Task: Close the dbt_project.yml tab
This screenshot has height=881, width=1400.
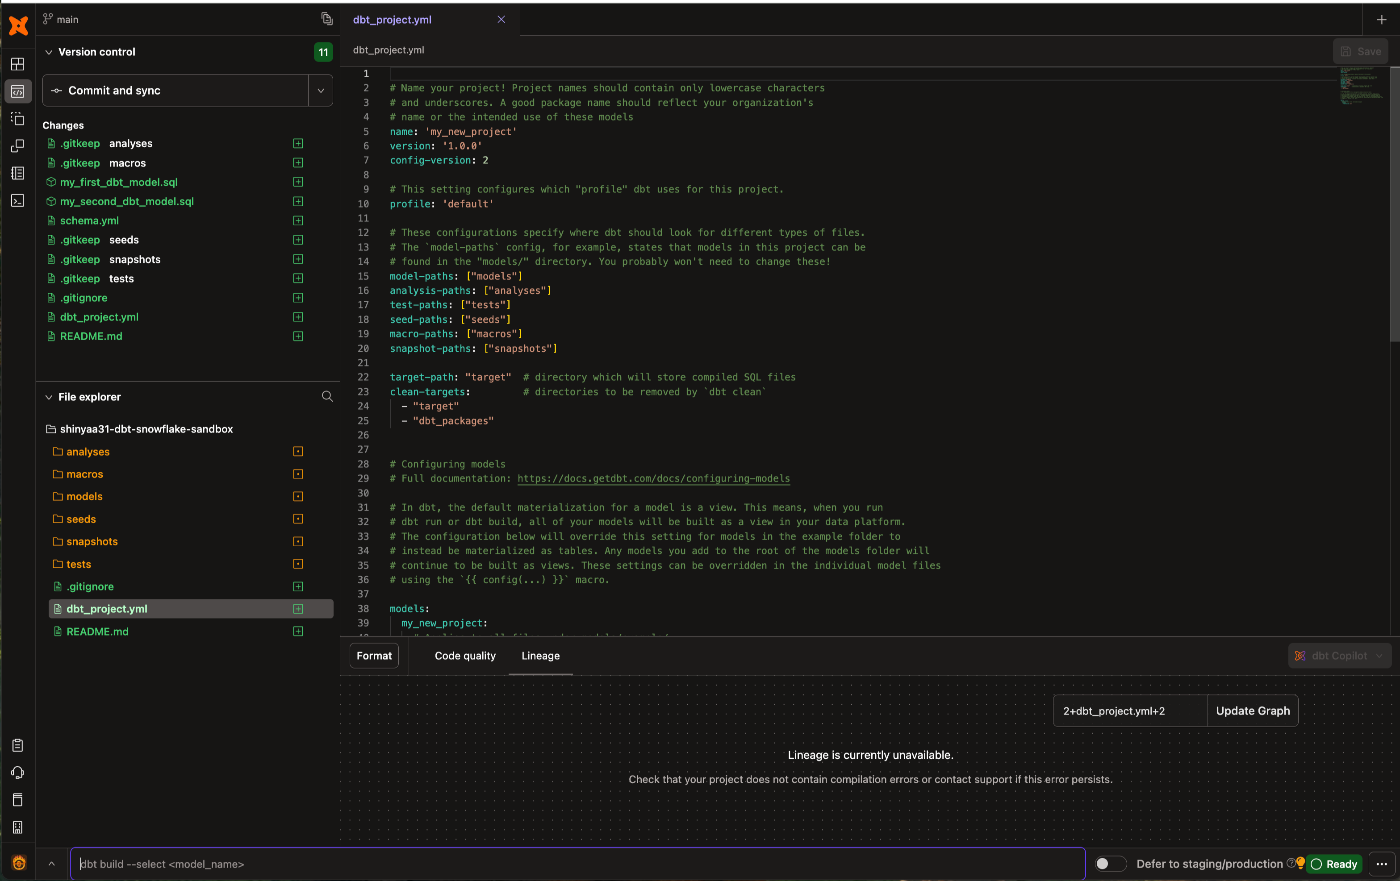Action: point(501,20)
